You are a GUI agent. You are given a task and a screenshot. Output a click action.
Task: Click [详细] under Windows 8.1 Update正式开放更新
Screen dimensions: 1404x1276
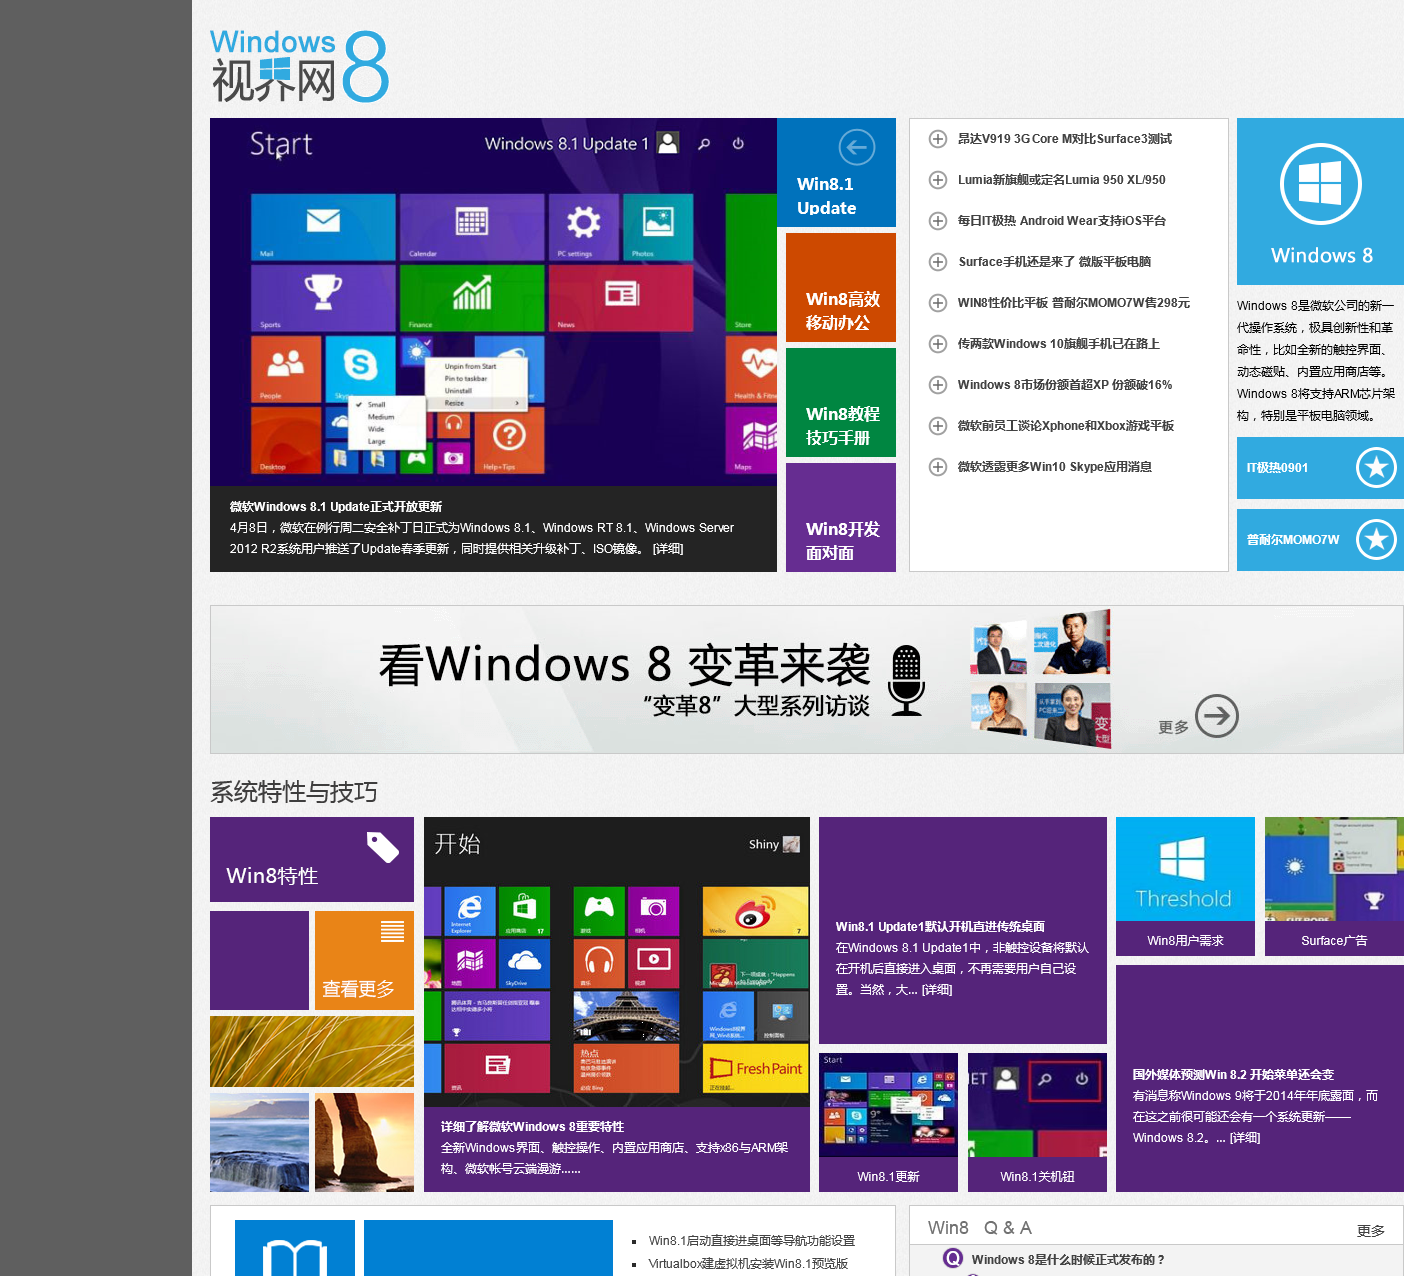(x=668, y=549)
